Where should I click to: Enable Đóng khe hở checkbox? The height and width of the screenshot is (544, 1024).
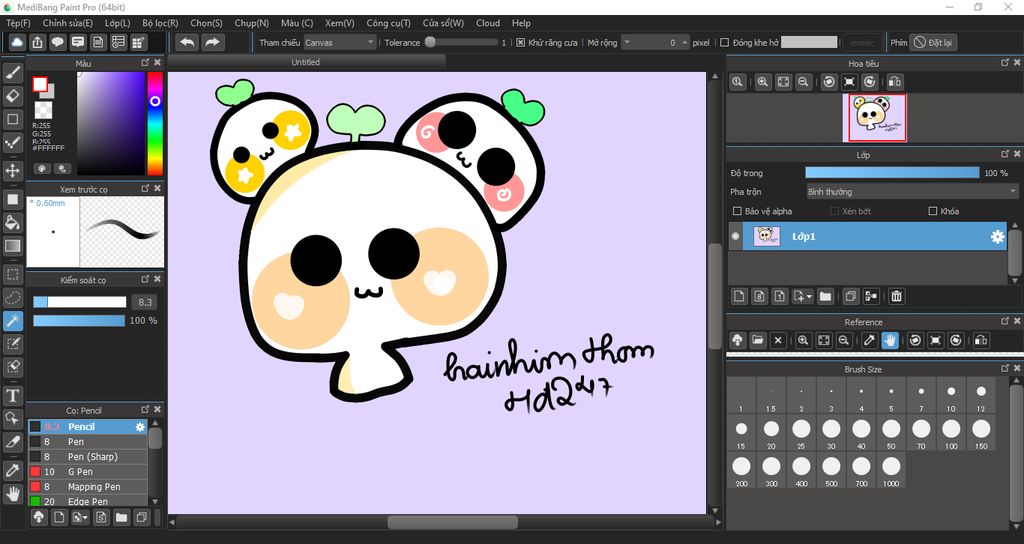(x=724, y=42)
